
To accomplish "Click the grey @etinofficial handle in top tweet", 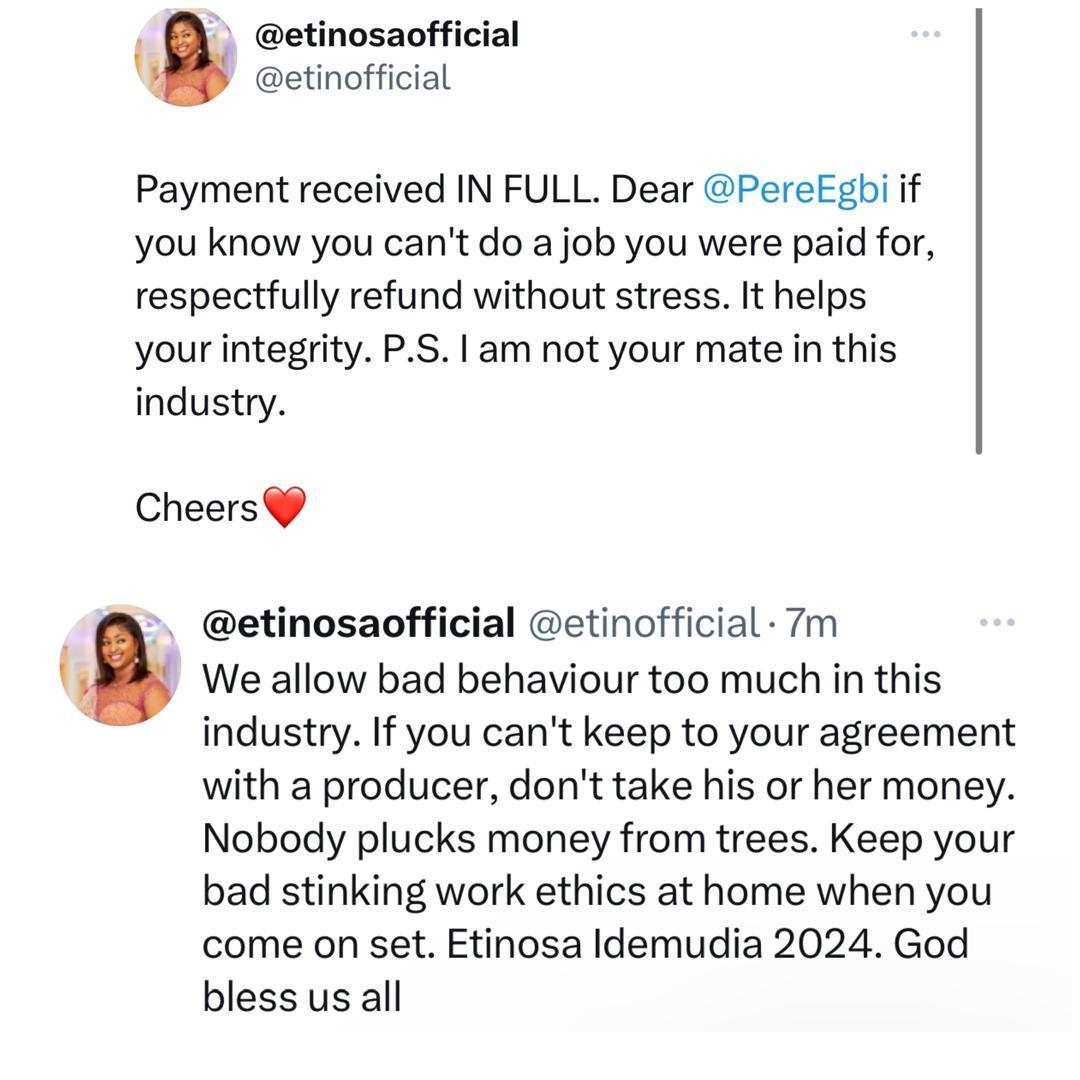I will pos(353,78).
